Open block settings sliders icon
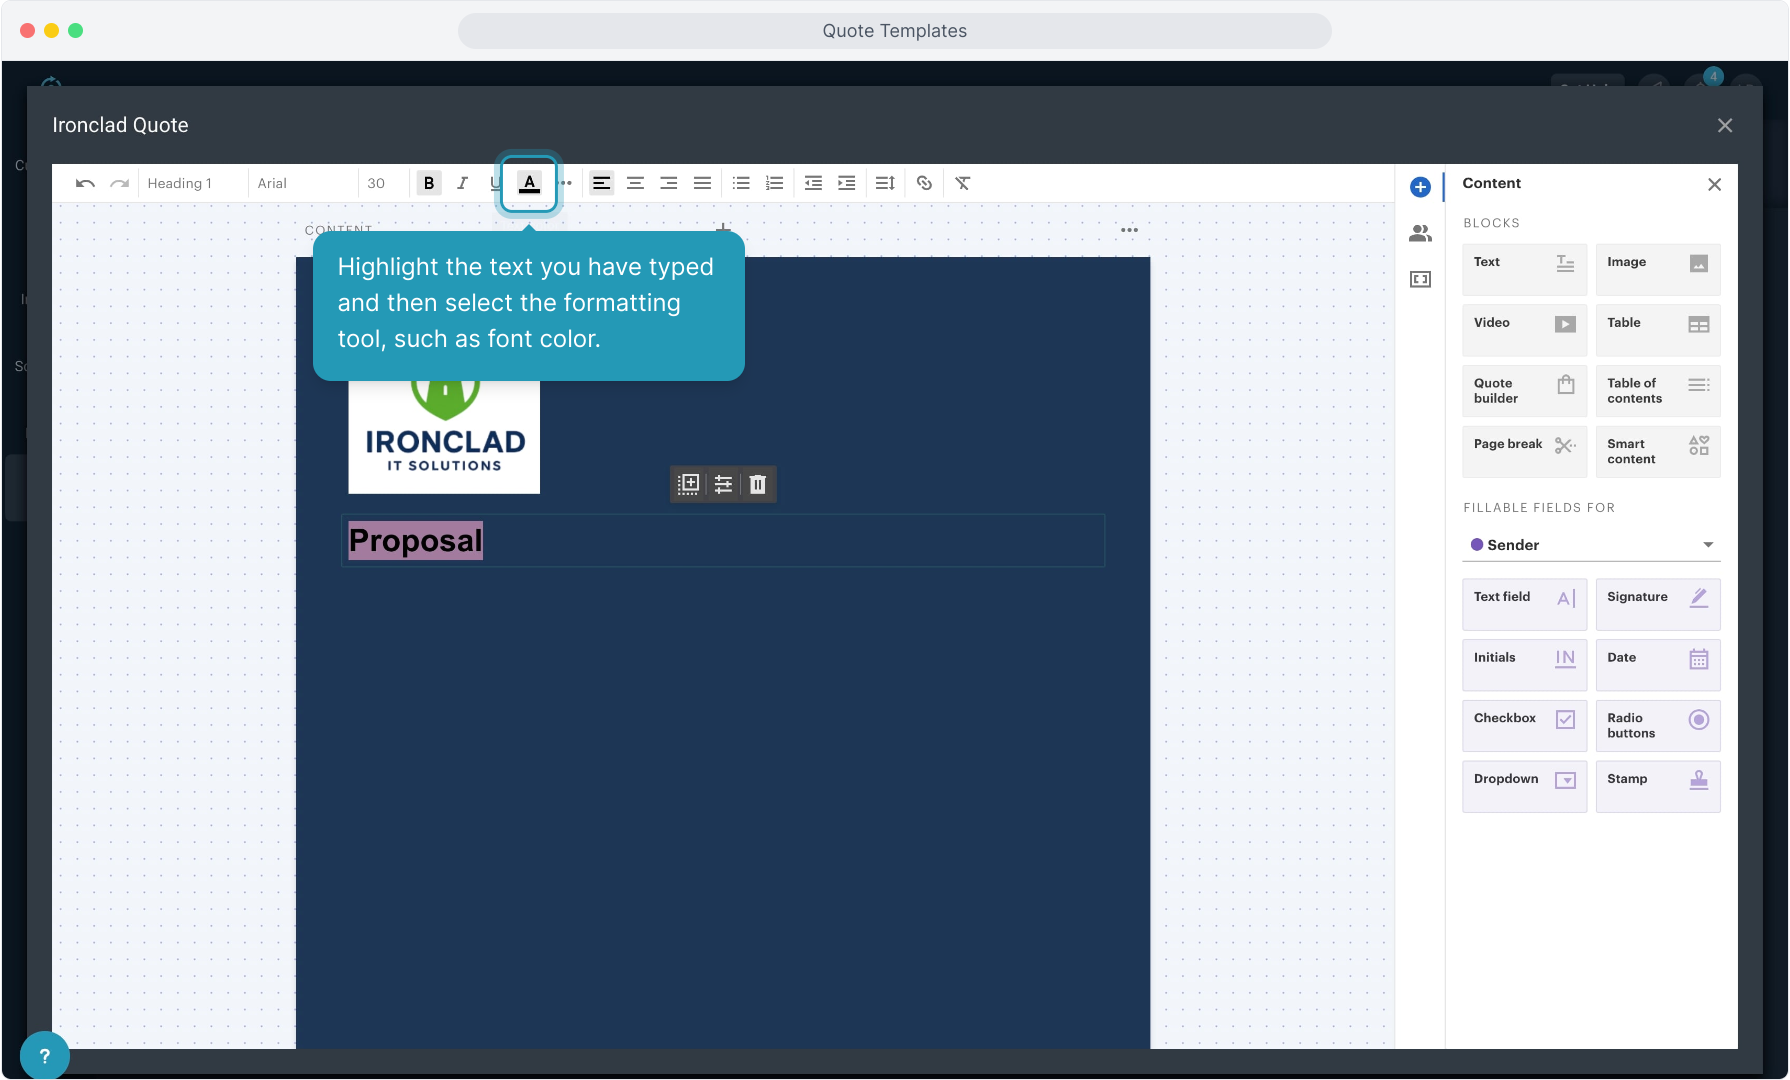The width and height of the screenshot is (1790, 1080). click(723, 484)
